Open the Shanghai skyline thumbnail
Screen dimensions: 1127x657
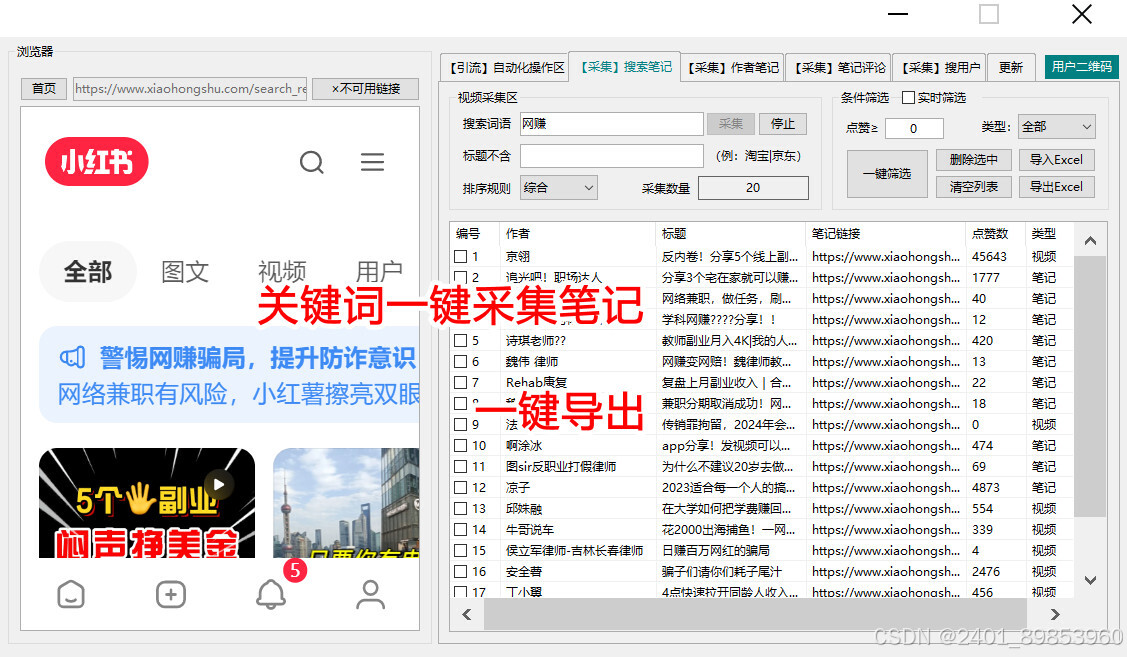tap(346, 502)
